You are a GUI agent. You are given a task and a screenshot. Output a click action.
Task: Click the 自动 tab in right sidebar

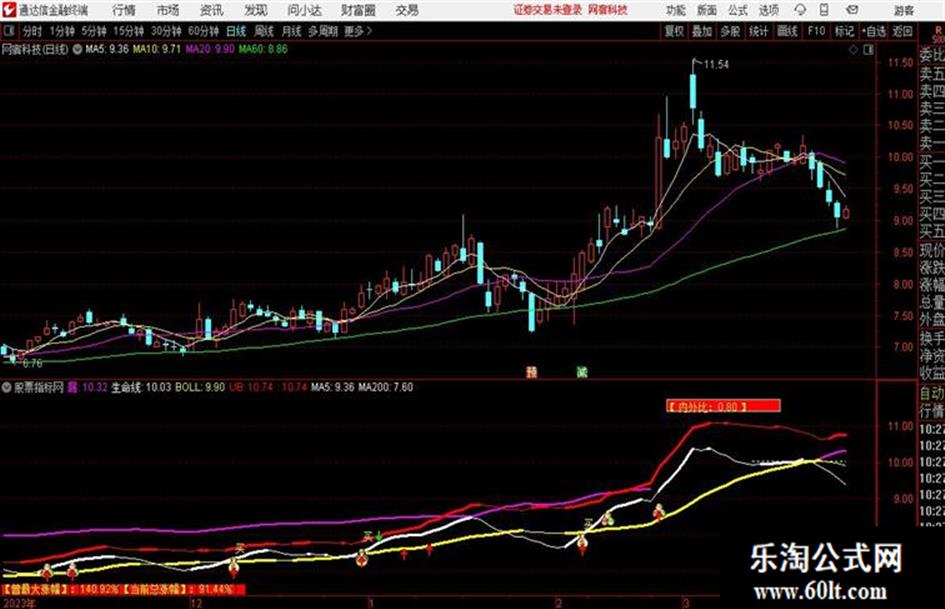pos(932,394)
